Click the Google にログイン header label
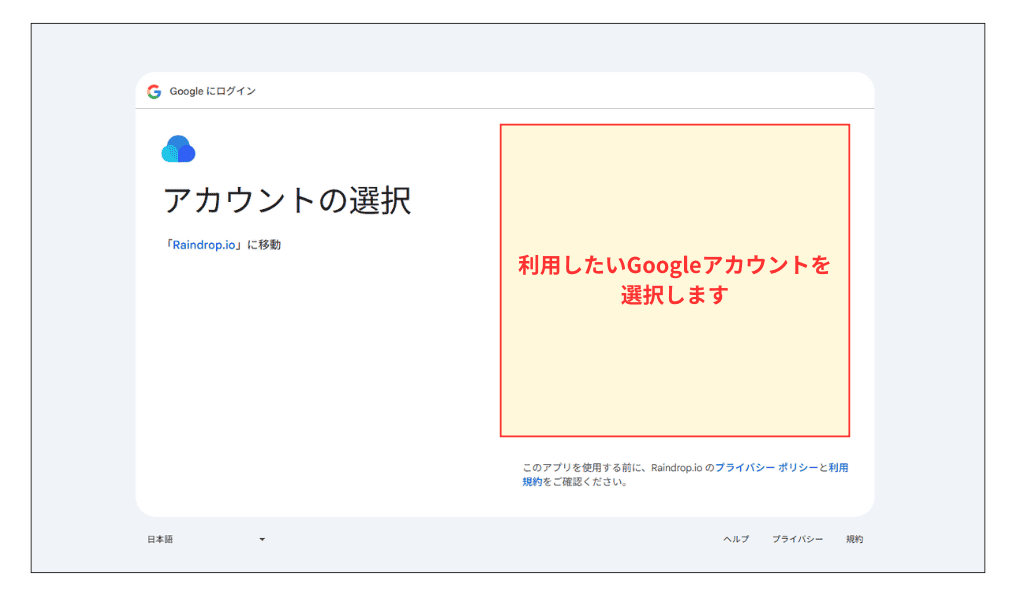The image size is (1024, 605). pyautogui.click(x=211, y=90)
